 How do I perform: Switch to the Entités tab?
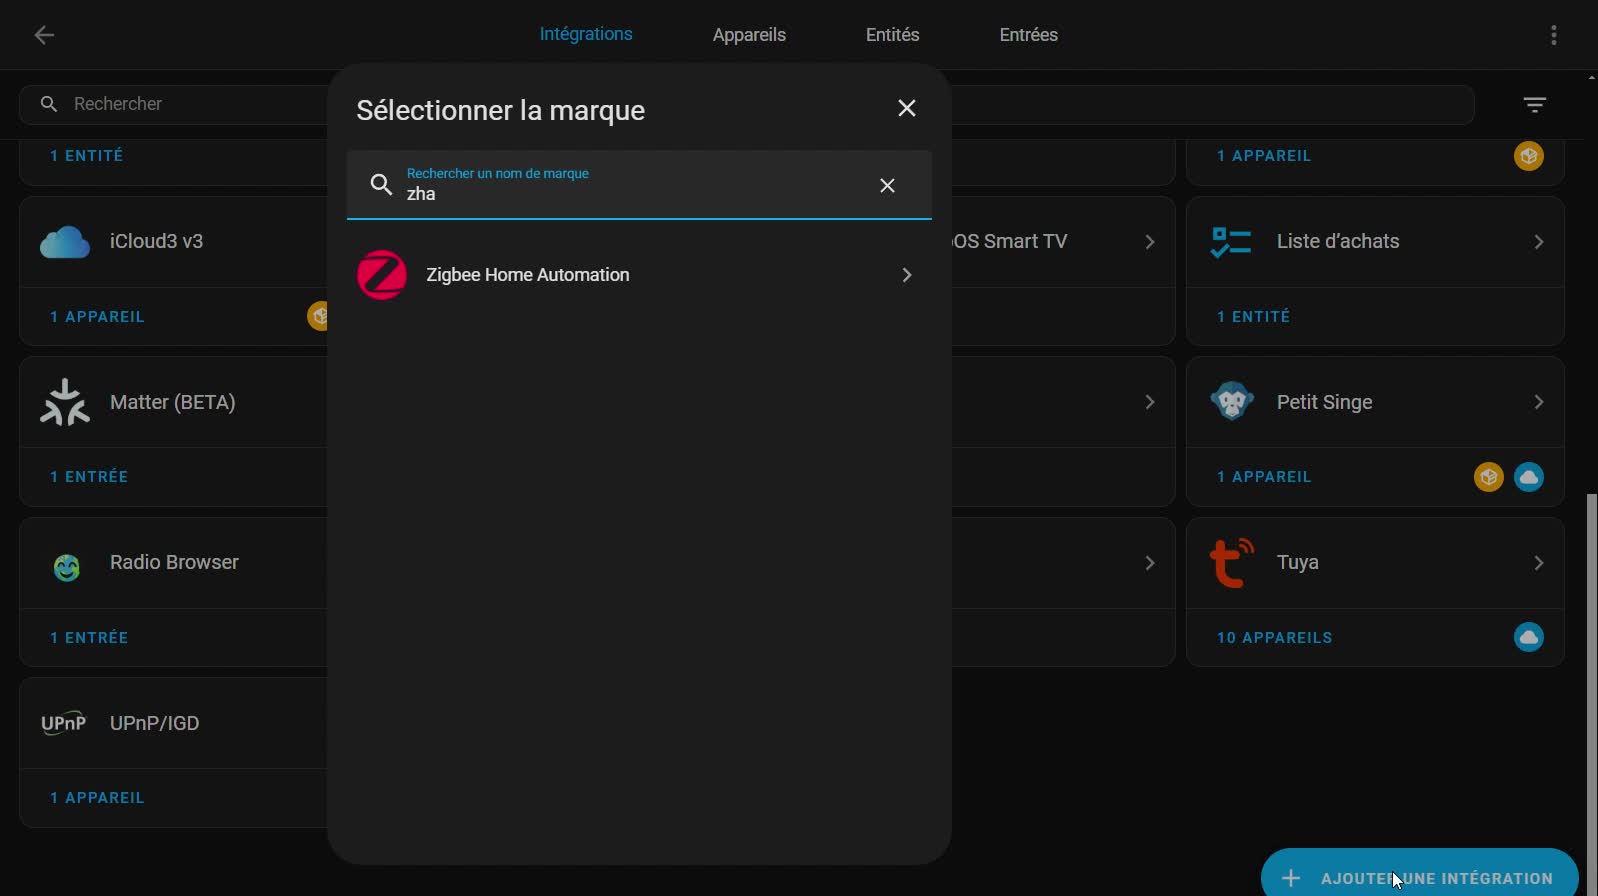click(x=892, y=35)
